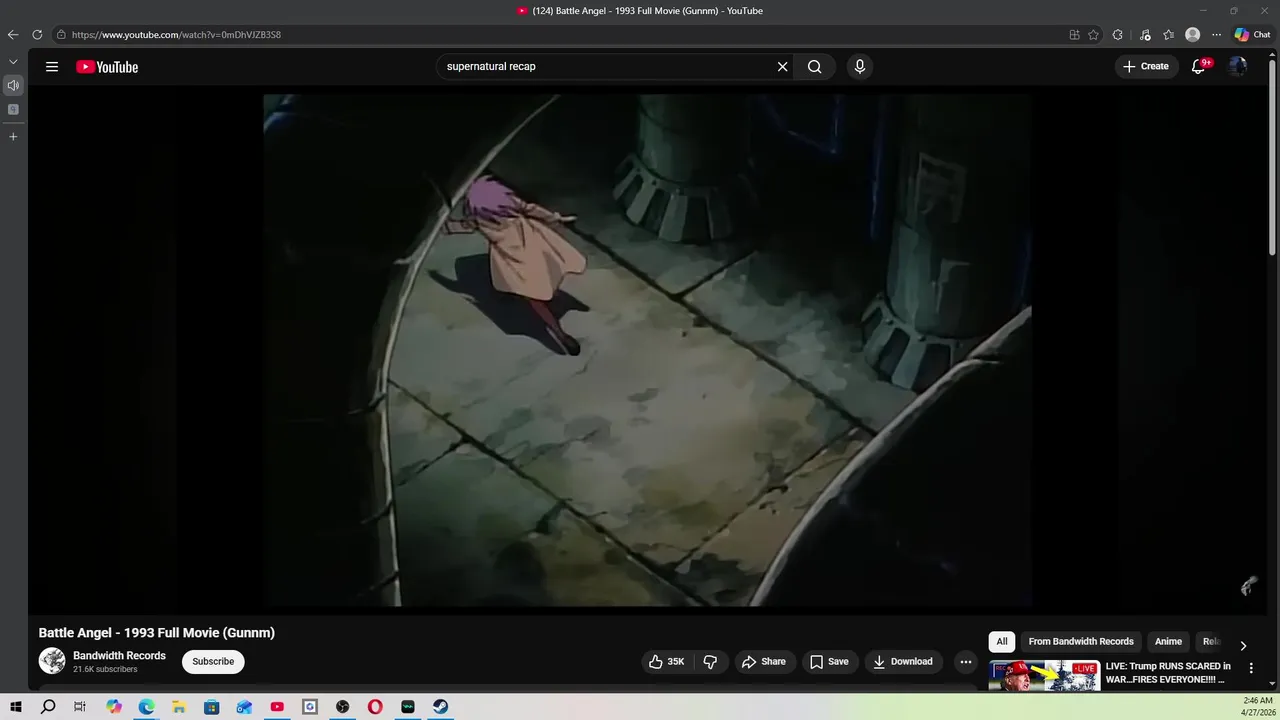The width and height of the screenshot is (1280, 720).
Task: Open Windows Start menu
Action: [x=16, y=707]
